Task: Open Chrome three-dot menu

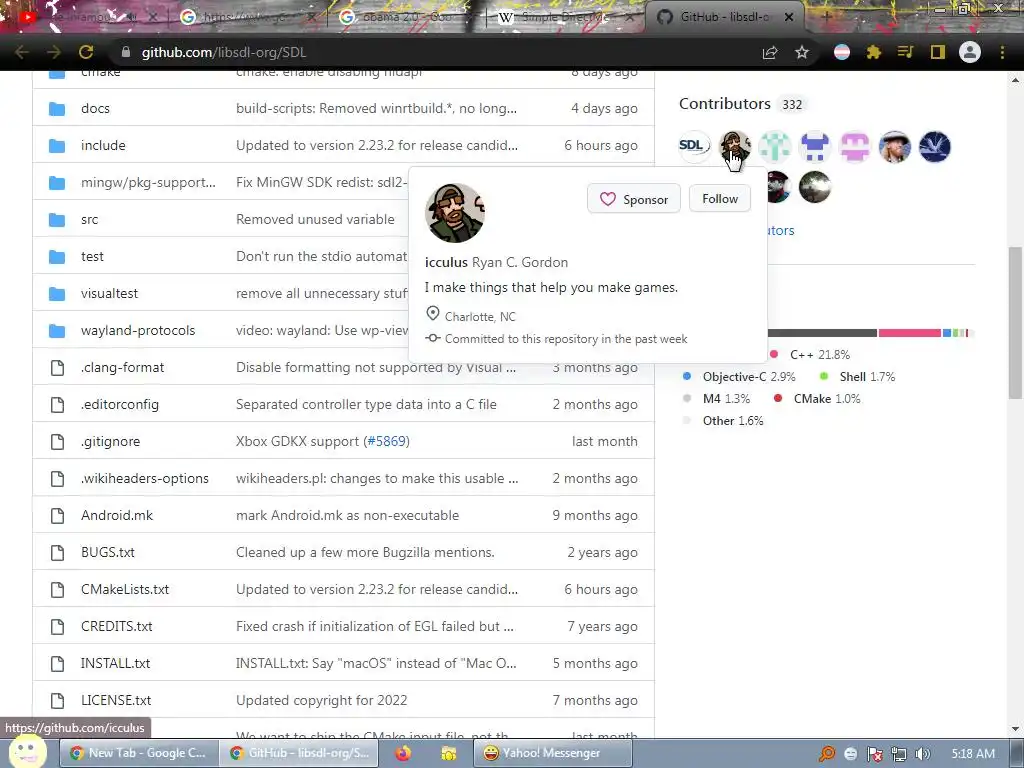Action: pos(1002,52)
